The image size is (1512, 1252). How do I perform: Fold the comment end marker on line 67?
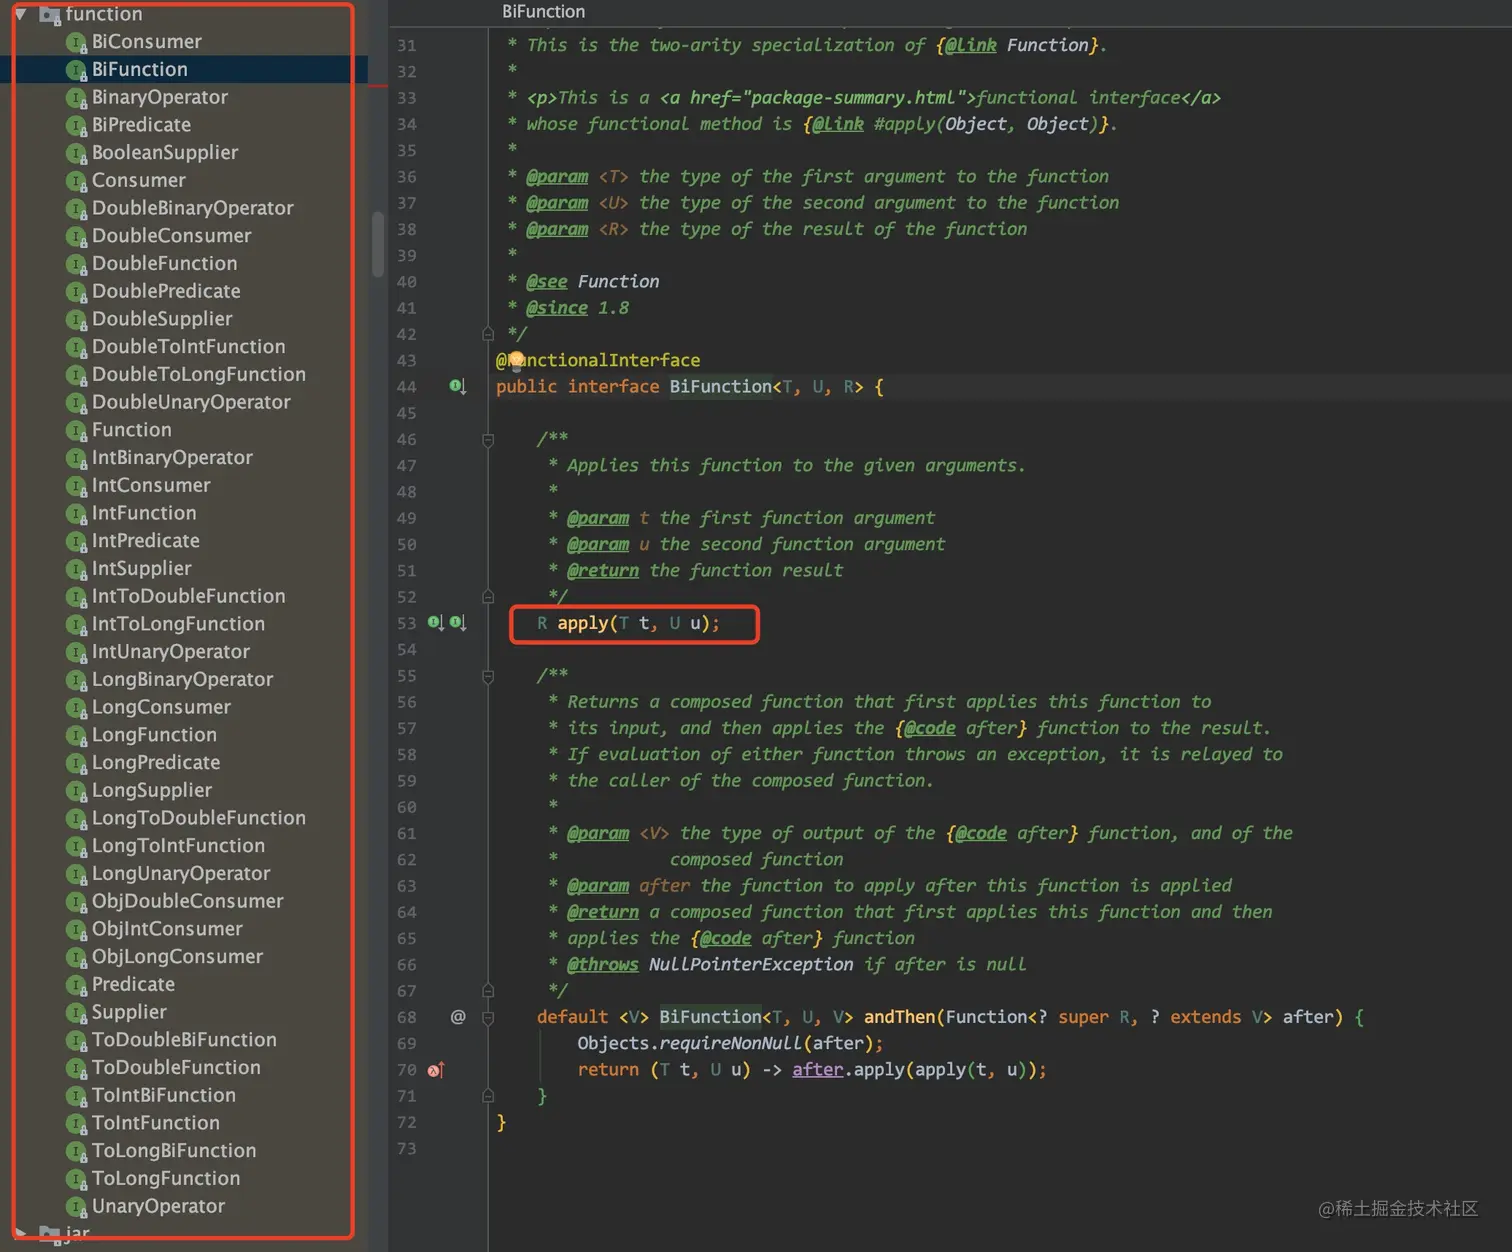tap(488, 991)
